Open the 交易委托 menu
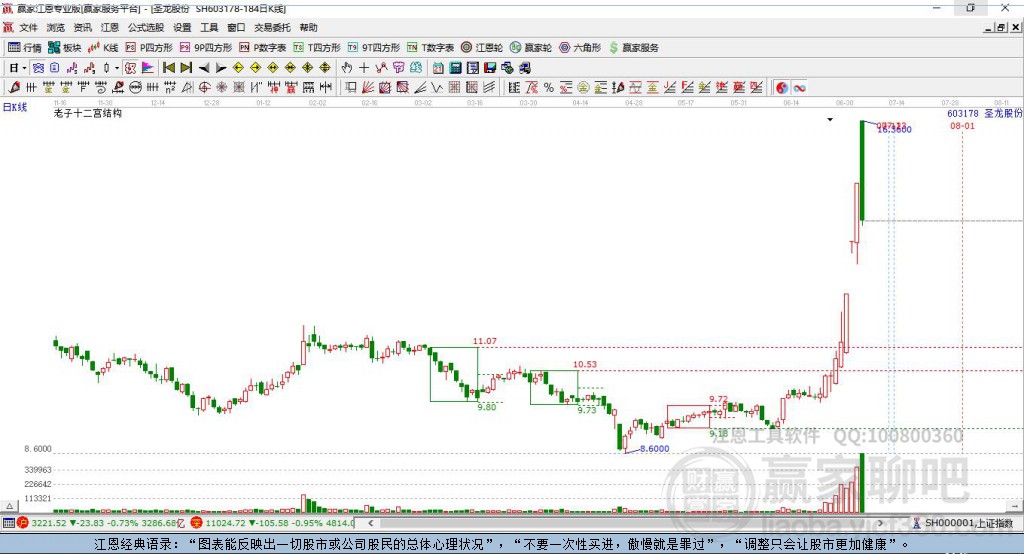This screenshot has height=554, width=1024. [272, 27]
